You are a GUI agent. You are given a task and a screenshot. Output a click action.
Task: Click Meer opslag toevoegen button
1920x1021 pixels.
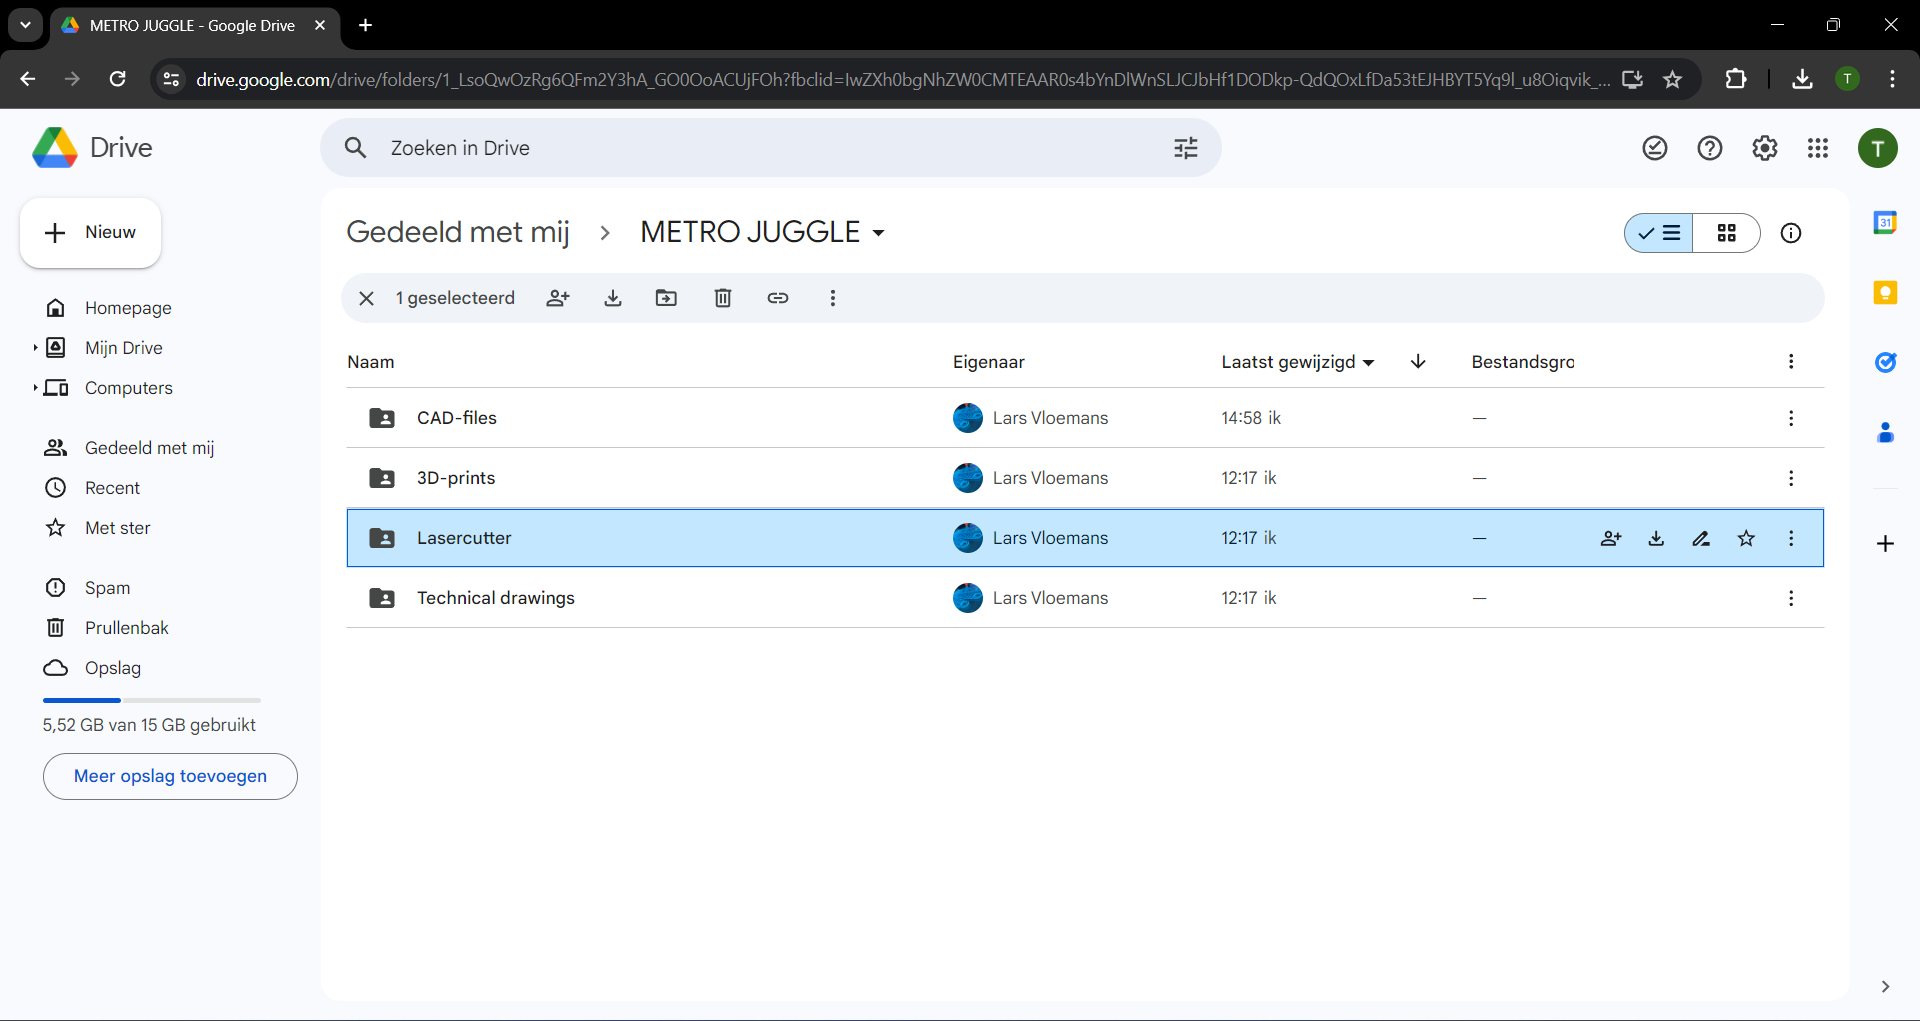point(170,776)
